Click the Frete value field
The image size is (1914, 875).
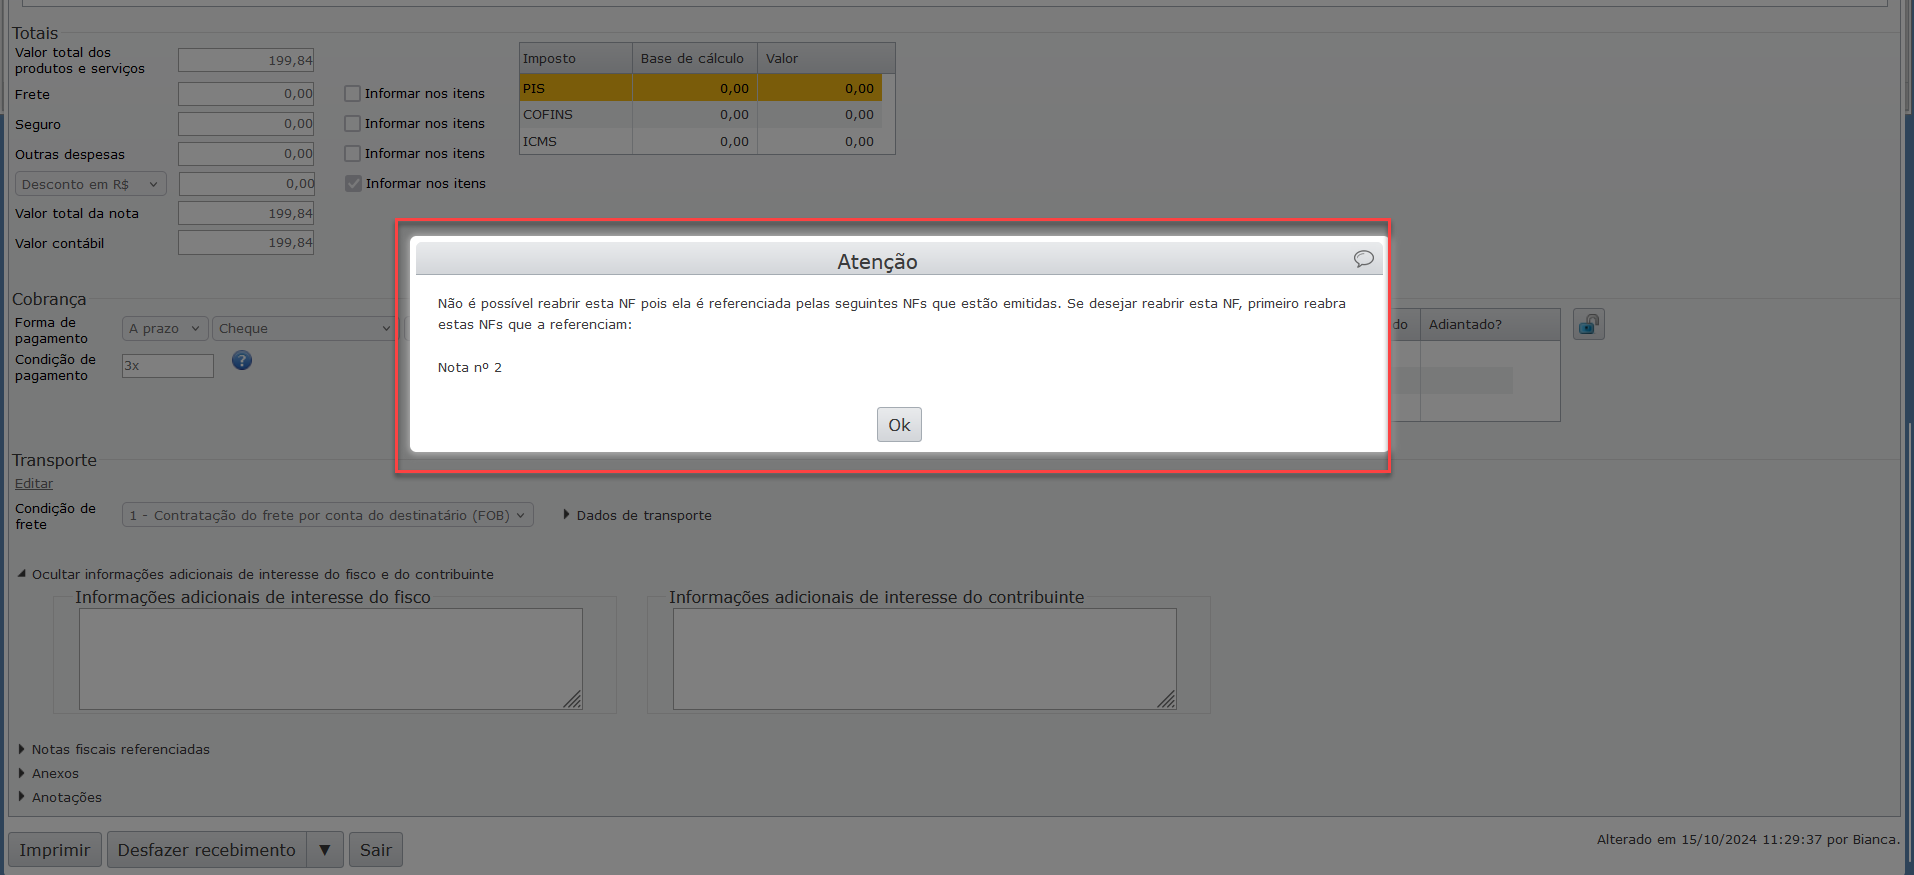(246, 94)
